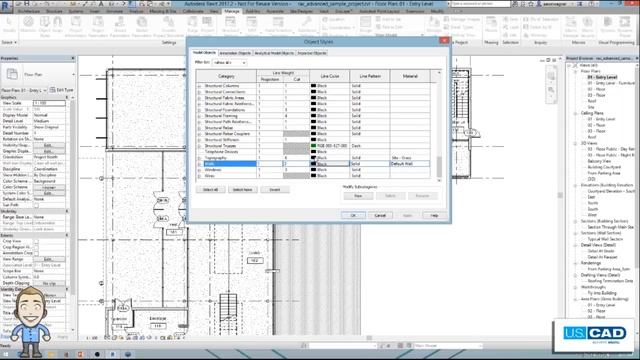Click New under Modify Subcategories
The height and width of the screenshot is (360, 640).
point(358,196)
